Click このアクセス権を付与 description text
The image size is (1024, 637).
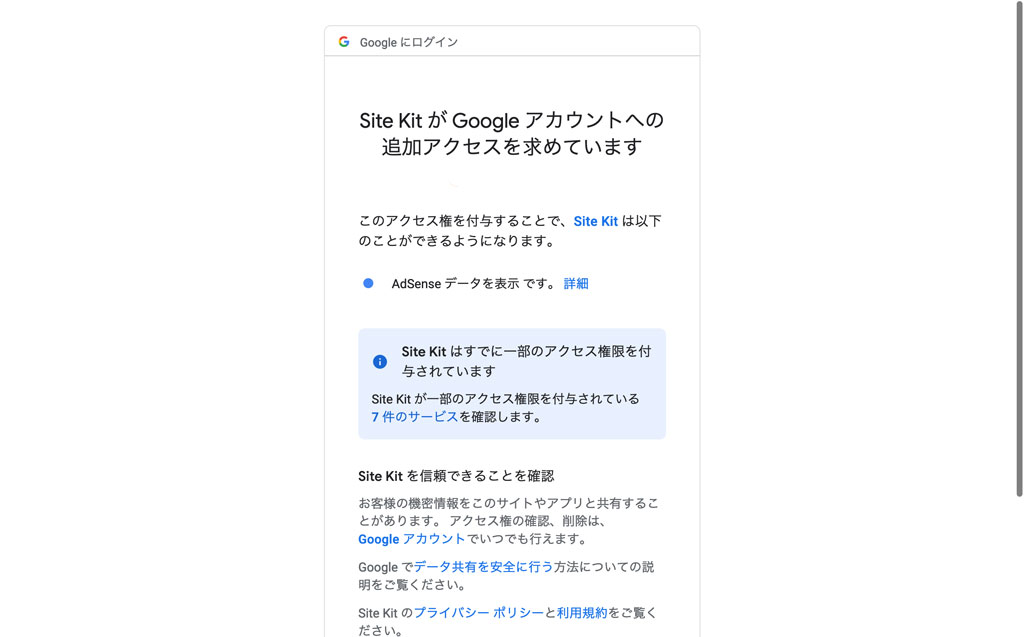[510, 231]
